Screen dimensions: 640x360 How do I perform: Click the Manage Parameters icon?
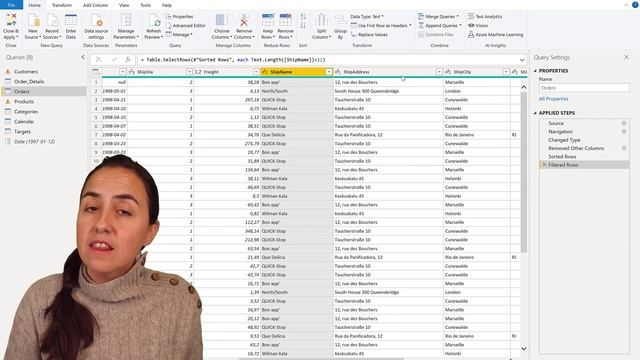pyautogui.click(x=126, y=20)
